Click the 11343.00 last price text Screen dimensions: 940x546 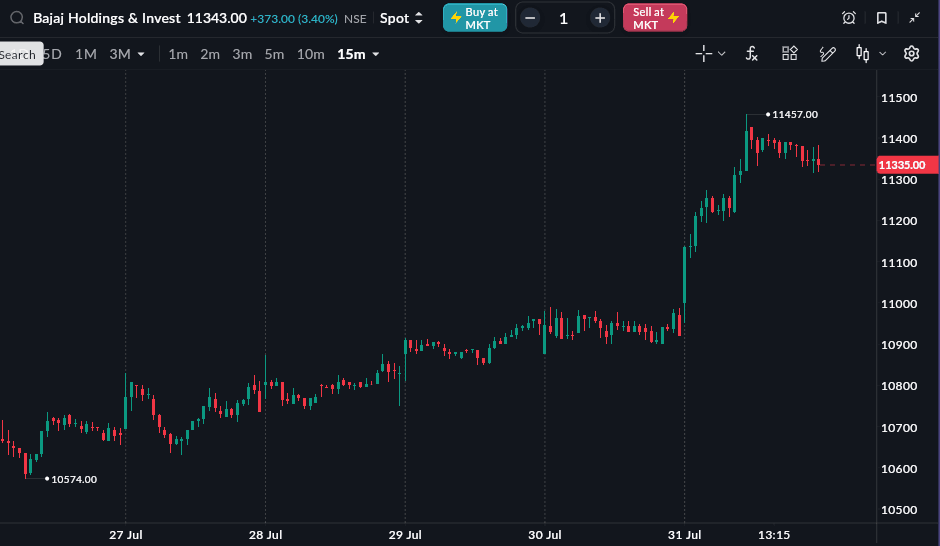point(216,18)
